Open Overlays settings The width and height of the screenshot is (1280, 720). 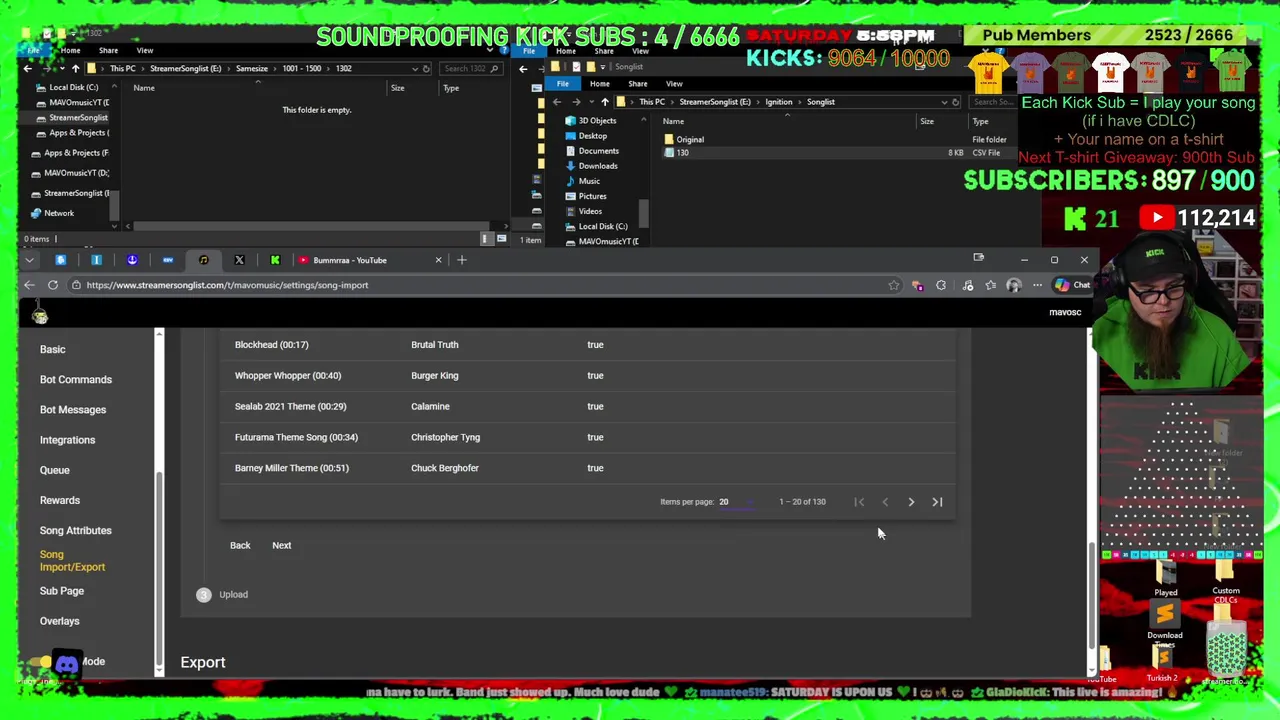tap(59, 621)
